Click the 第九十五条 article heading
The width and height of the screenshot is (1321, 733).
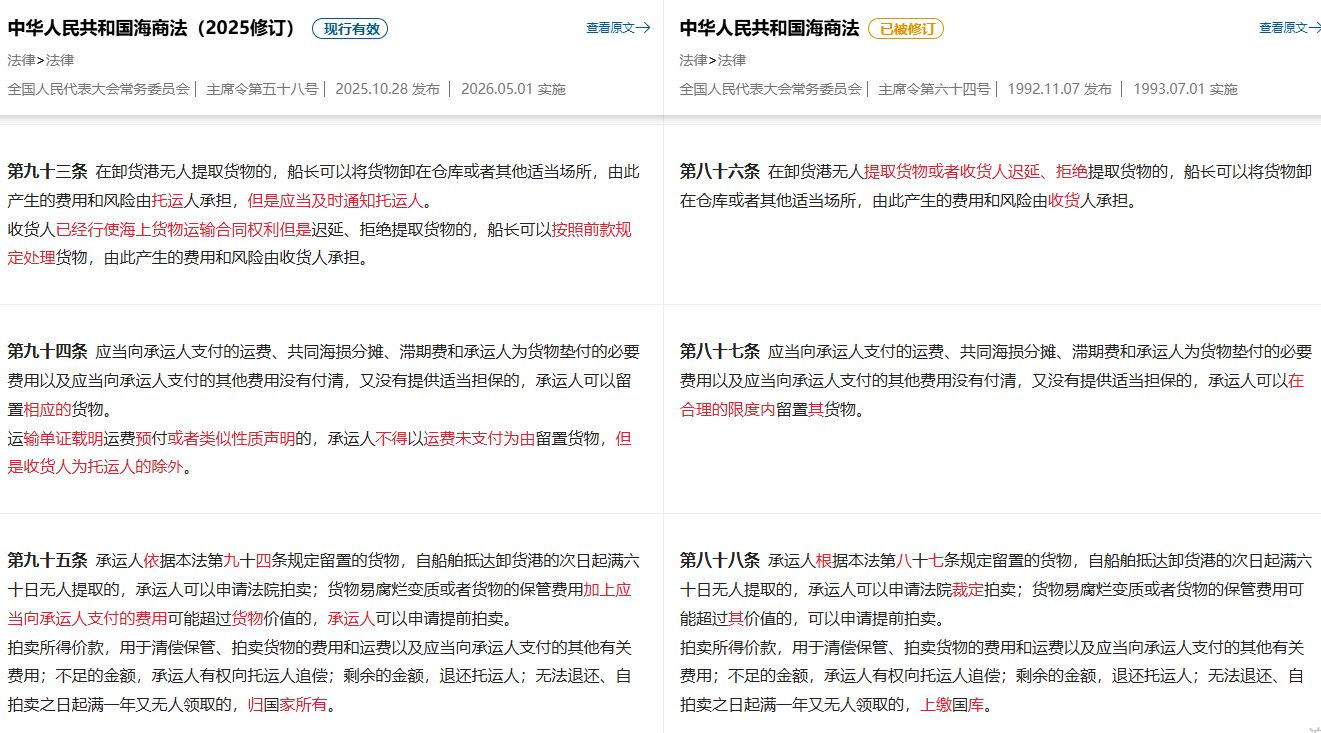click(47, 560)
